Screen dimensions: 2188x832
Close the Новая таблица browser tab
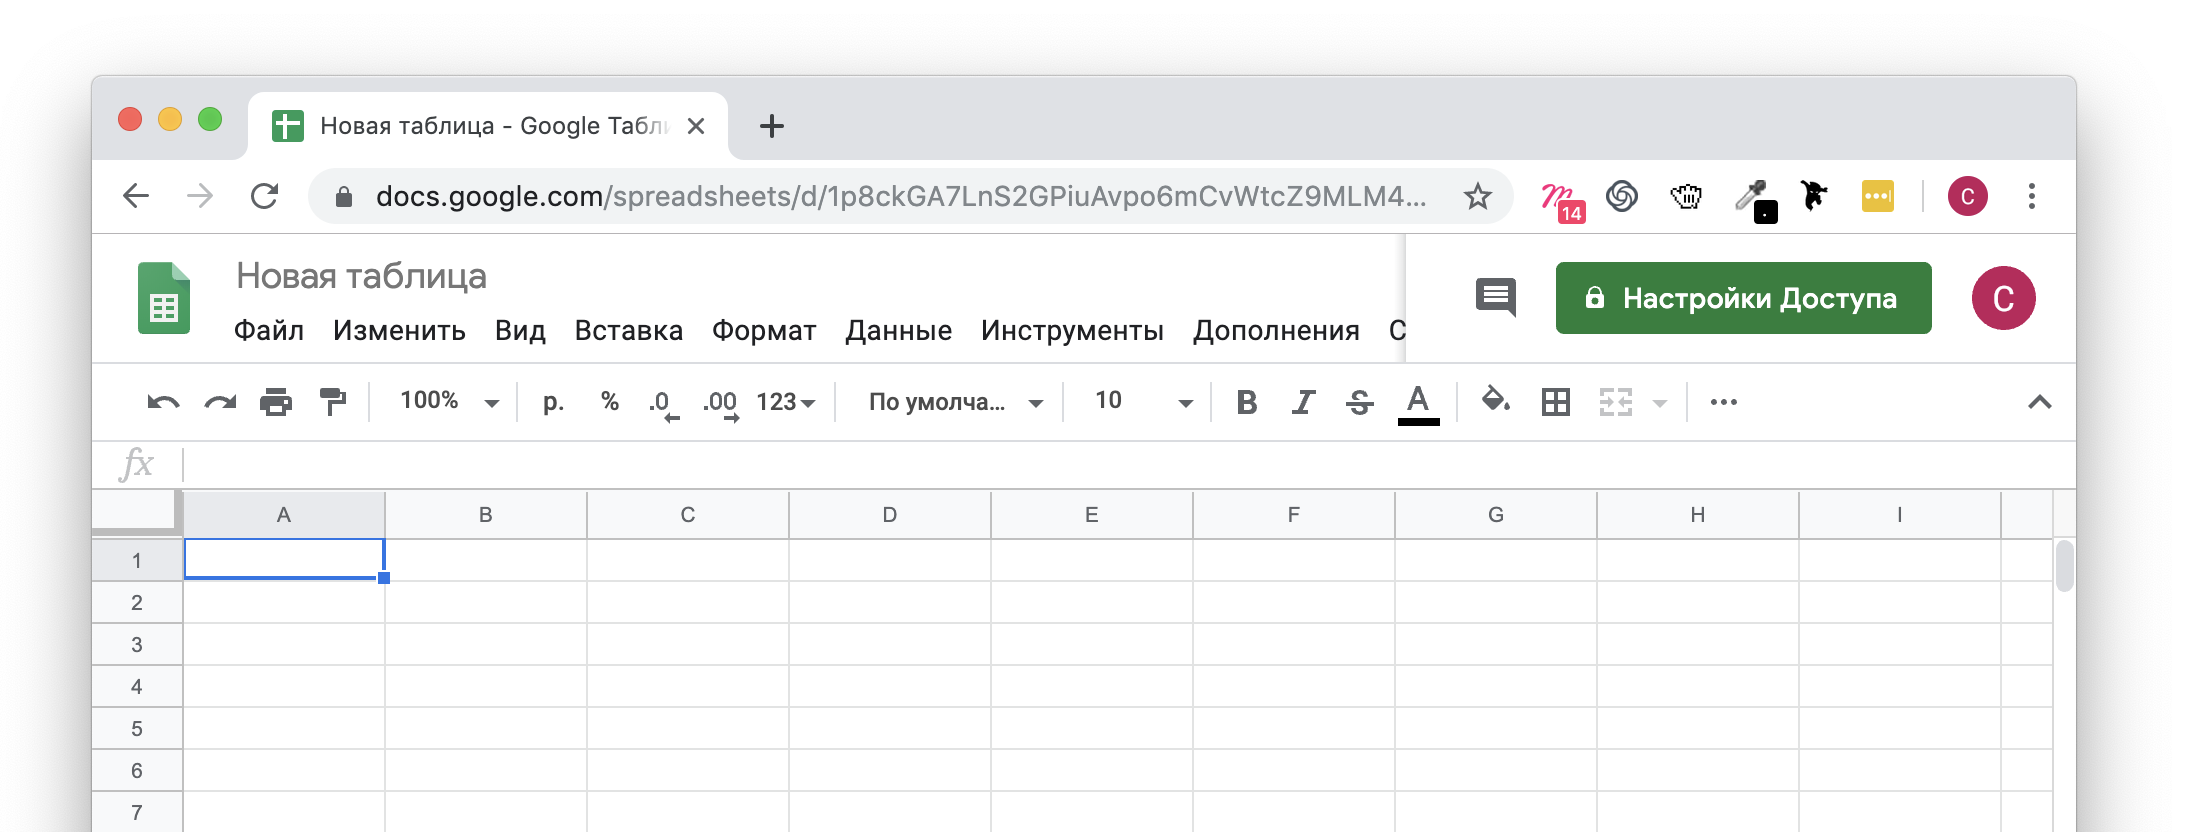[x=696, y=126]
